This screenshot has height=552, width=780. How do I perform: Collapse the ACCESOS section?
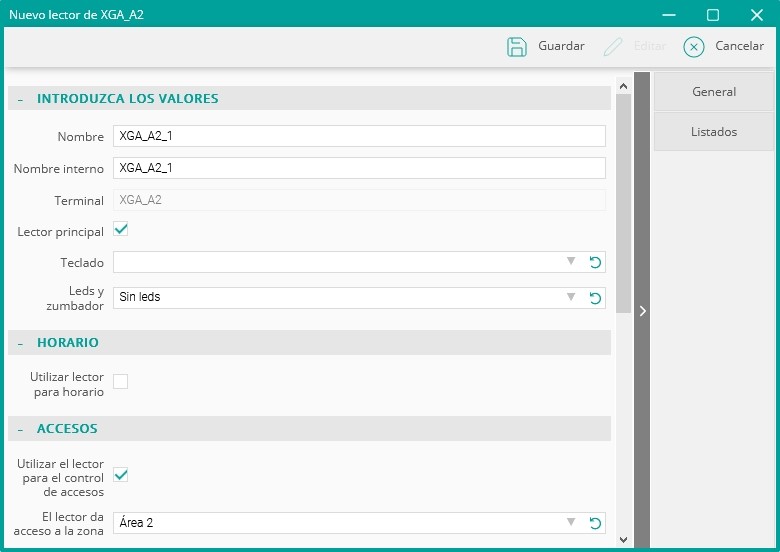[20, 430]
